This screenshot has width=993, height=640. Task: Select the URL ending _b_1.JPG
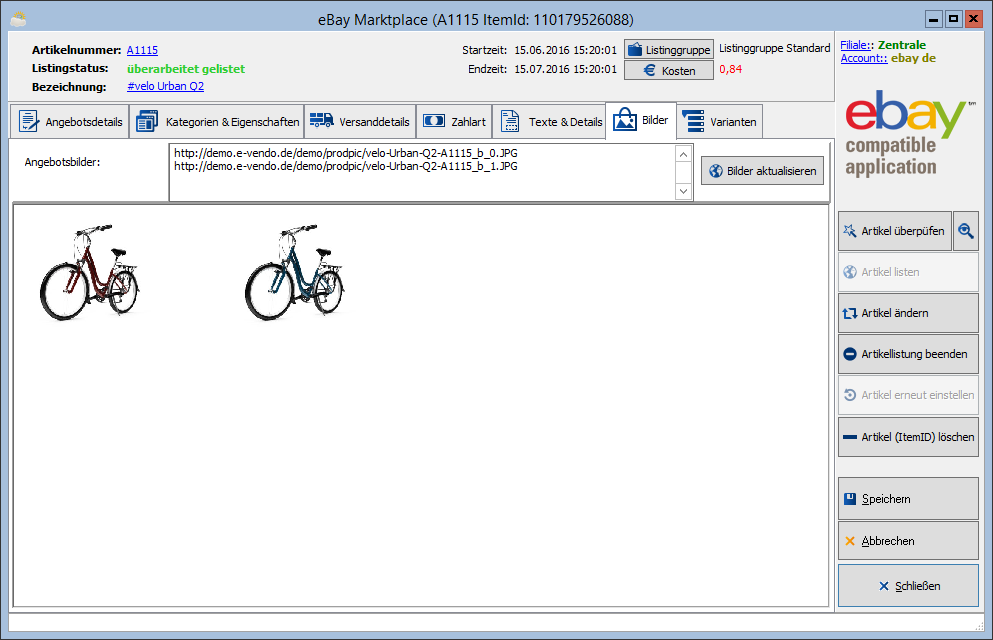click(346, 166)
